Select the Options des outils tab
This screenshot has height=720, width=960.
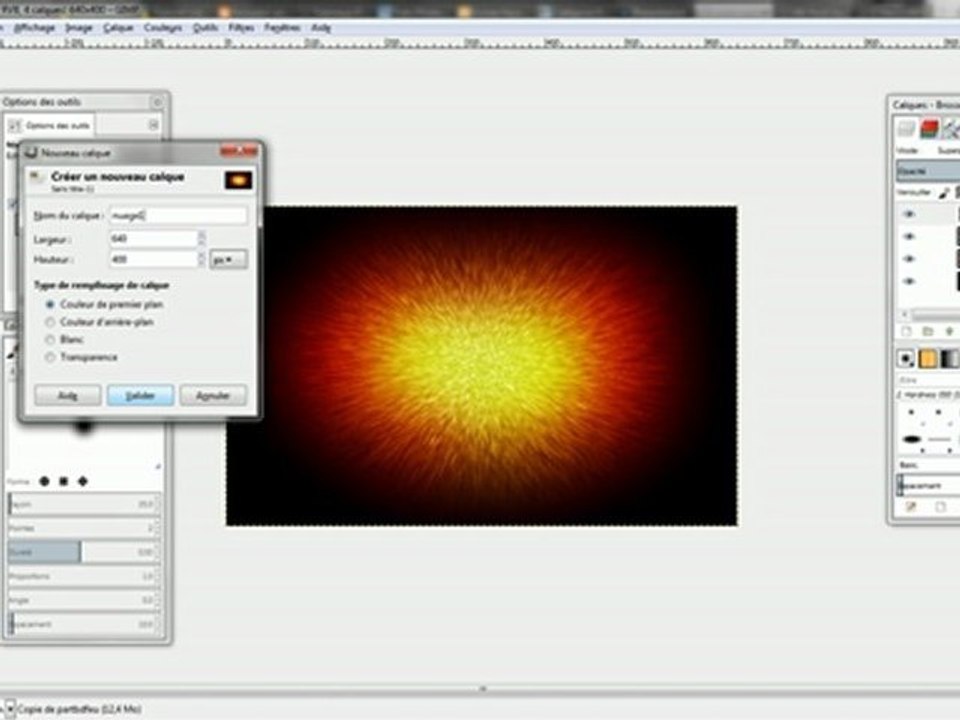50,126
